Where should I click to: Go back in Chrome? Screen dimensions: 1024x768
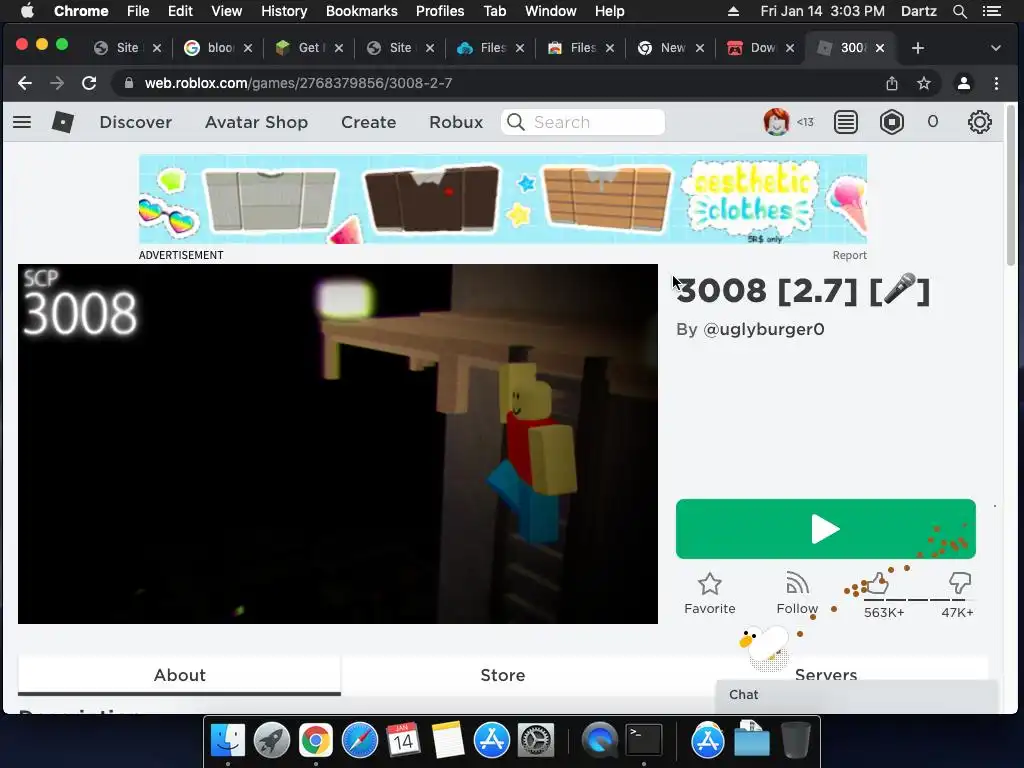[x=25, y=83]
